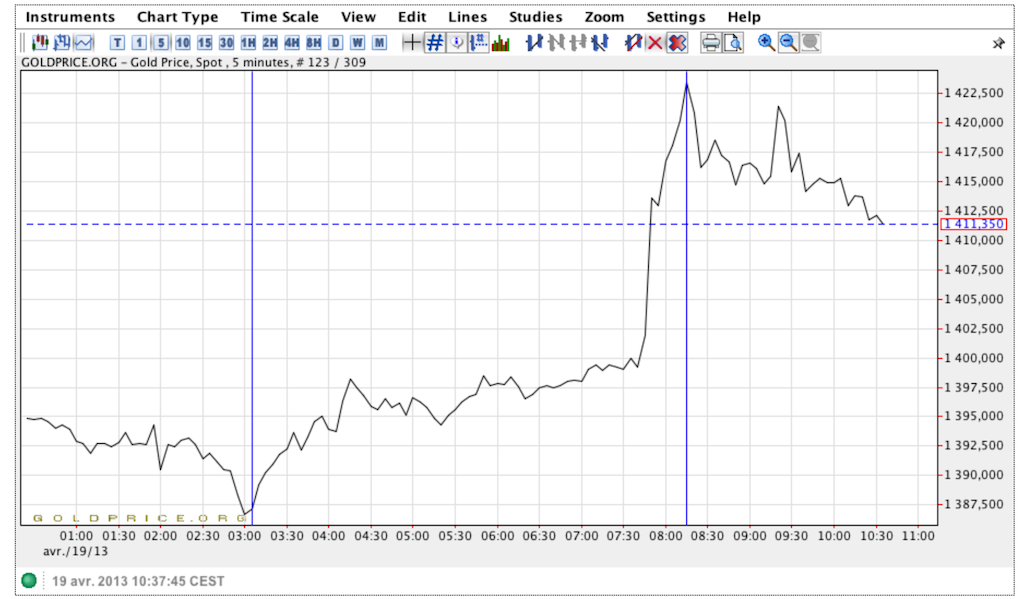Zoom out with the minus magnifier
The image size is (1024, 599).
click(x=788, y=43)
